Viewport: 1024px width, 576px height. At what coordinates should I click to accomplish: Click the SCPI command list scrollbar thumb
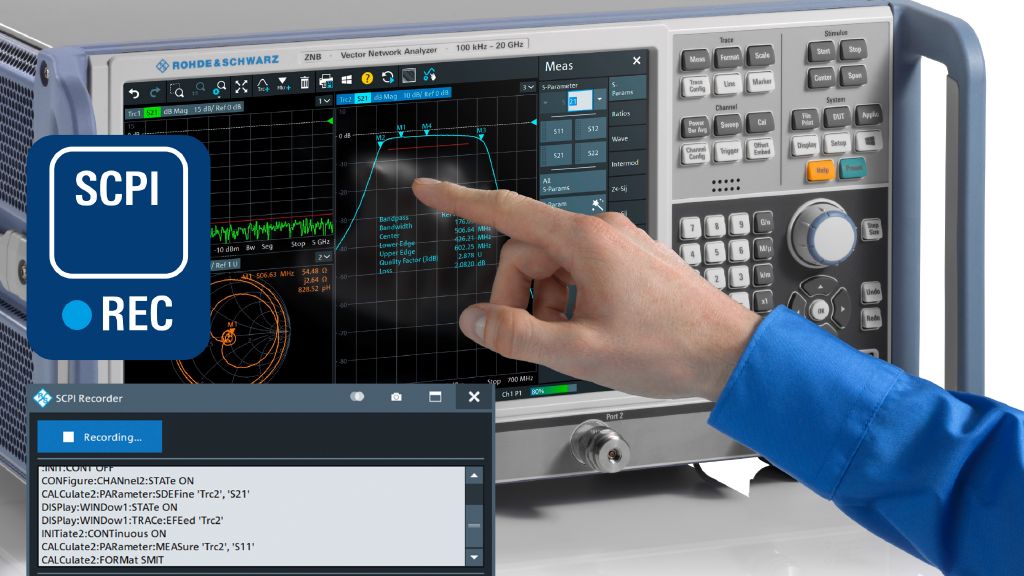click(474, 523)
